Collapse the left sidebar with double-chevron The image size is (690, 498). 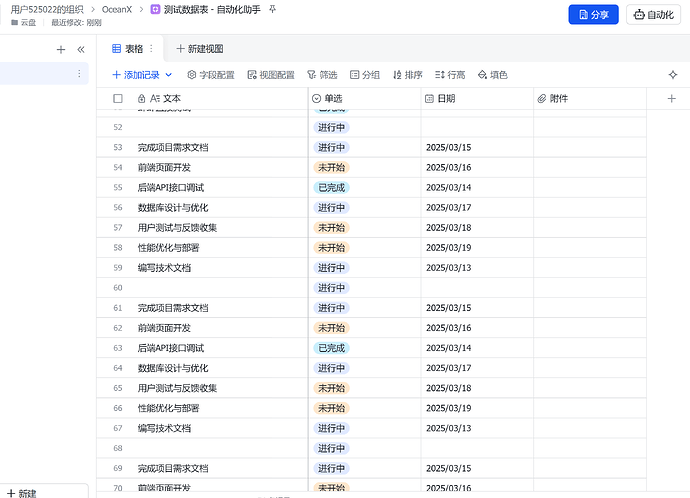click(x=81, y=49)
